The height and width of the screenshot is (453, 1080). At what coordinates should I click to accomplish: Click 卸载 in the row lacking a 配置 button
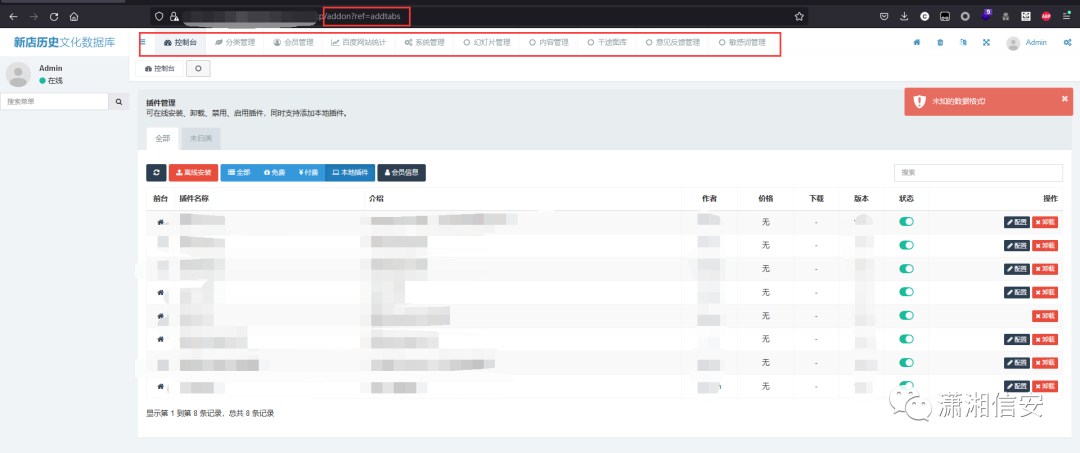1045,315
